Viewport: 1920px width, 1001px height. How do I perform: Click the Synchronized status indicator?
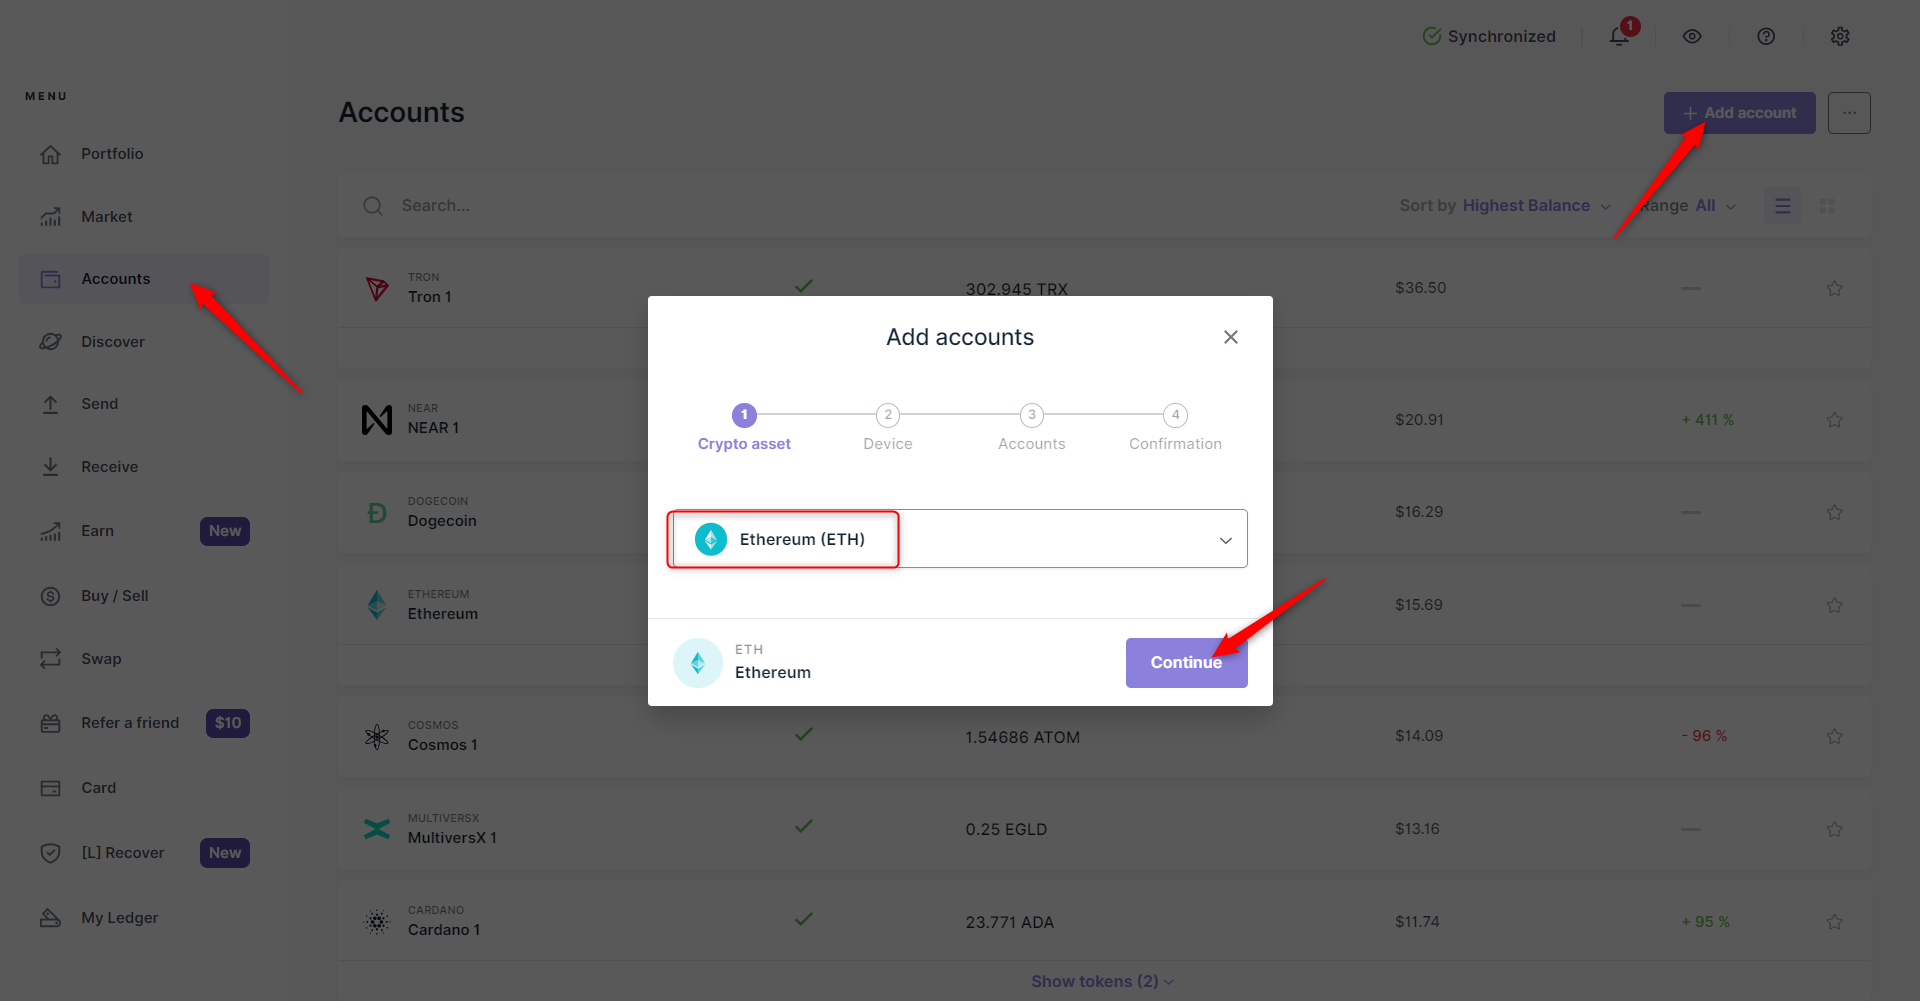(1490, 37)
